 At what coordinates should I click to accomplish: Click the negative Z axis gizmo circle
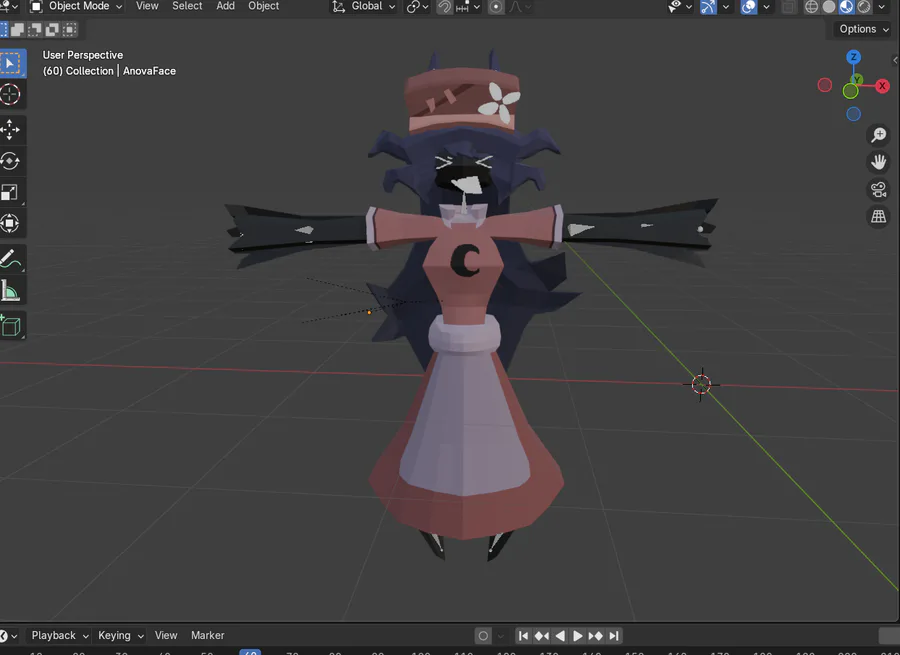pos(854,114)
